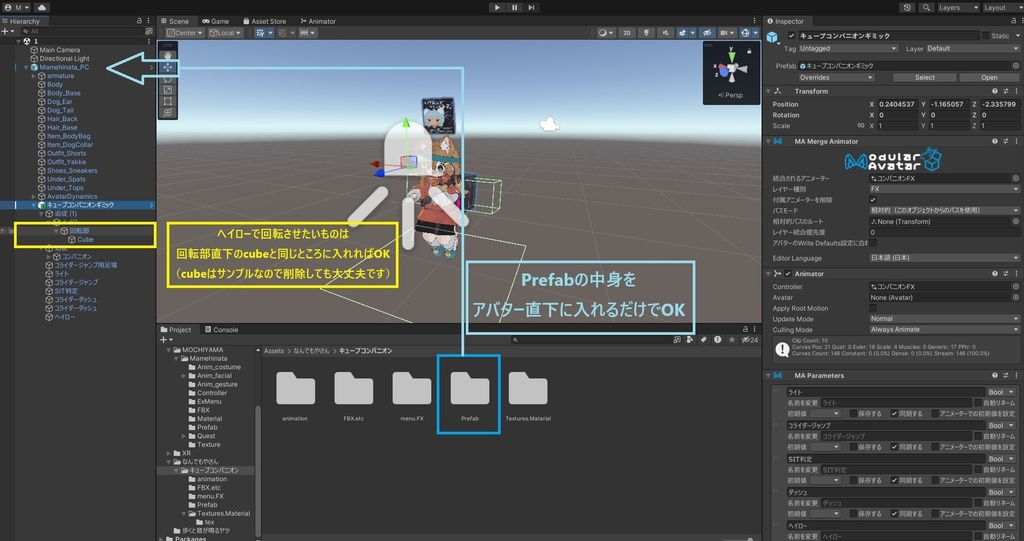The height and width of the screenshot is (541, 1024).
Task: Click the Position X input field
Action: [x=897, y=104]
